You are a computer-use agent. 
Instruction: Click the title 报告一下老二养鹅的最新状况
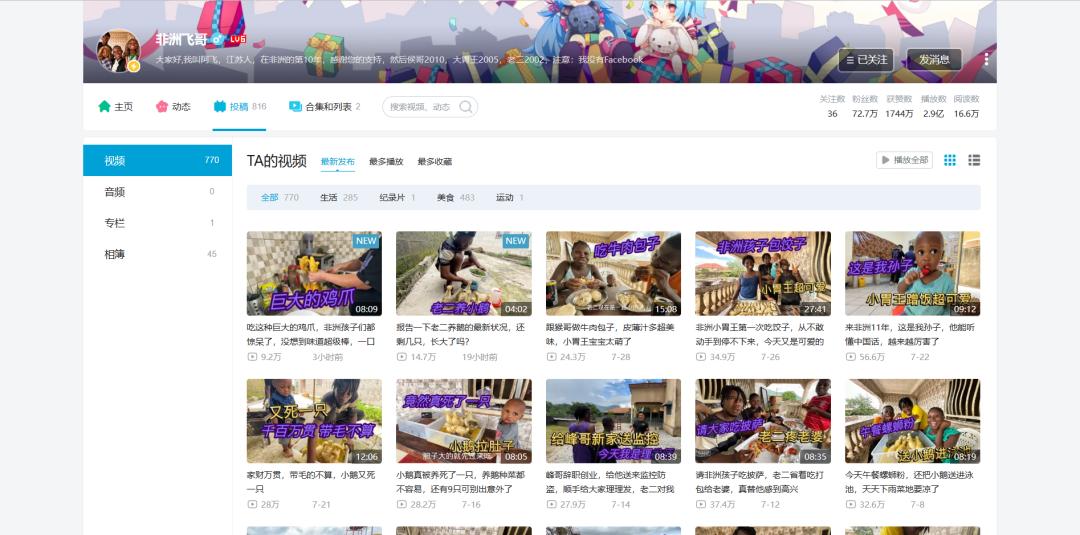click(x=461, y=334)
